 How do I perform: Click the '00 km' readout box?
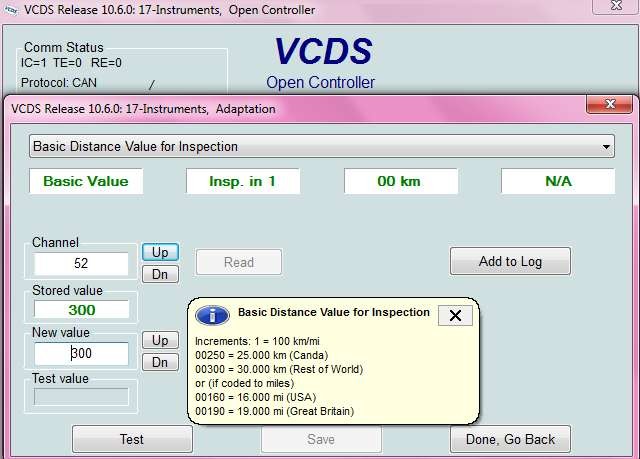[400, 181]
